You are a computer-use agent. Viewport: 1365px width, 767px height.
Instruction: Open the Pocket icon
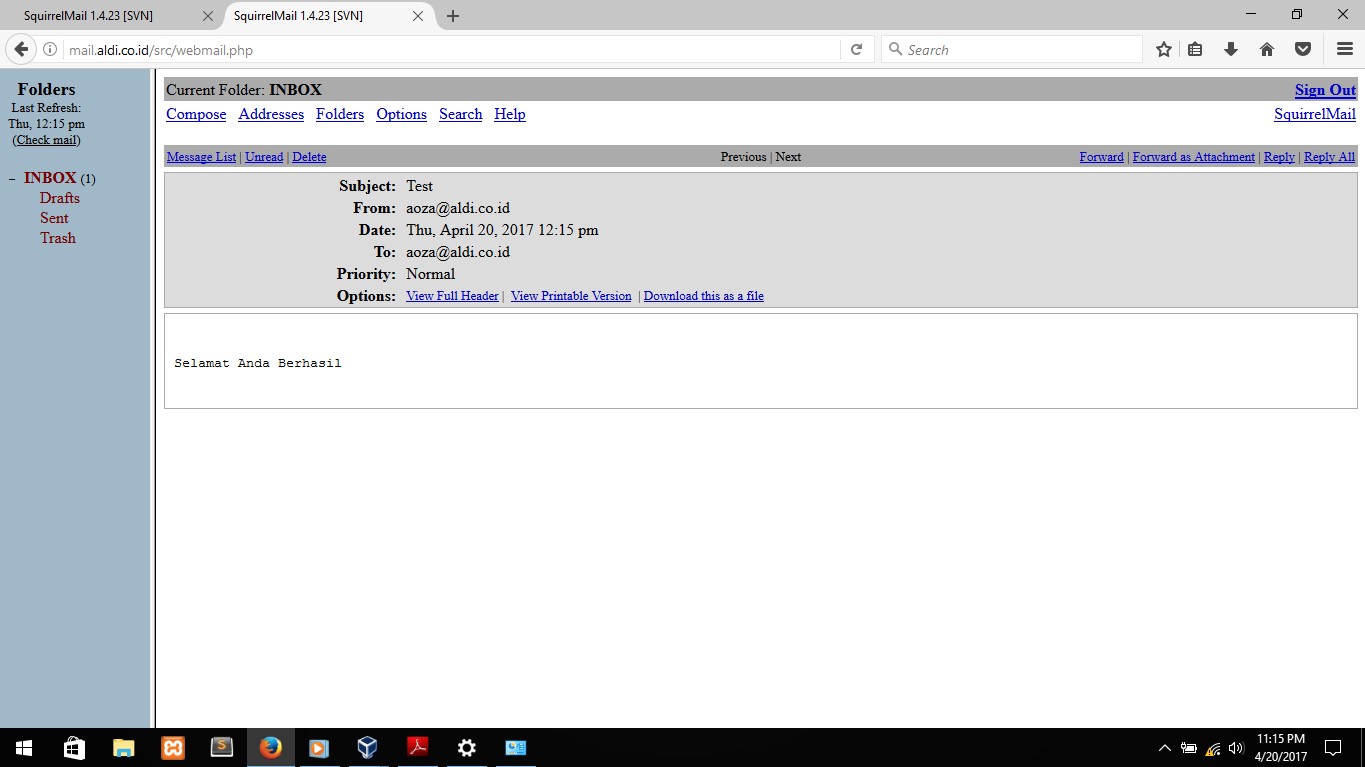(x=1303, y=50)
